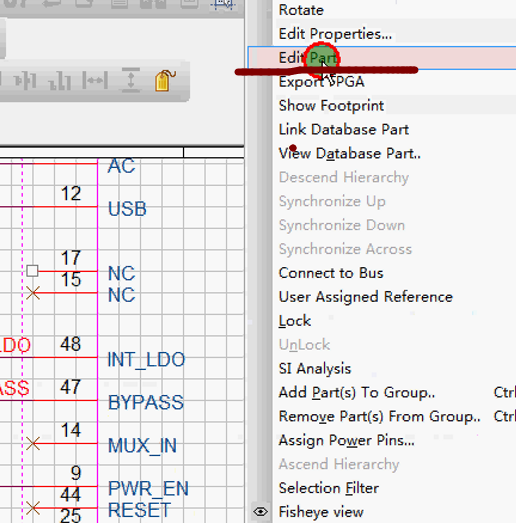Click pin number 15

71,279
